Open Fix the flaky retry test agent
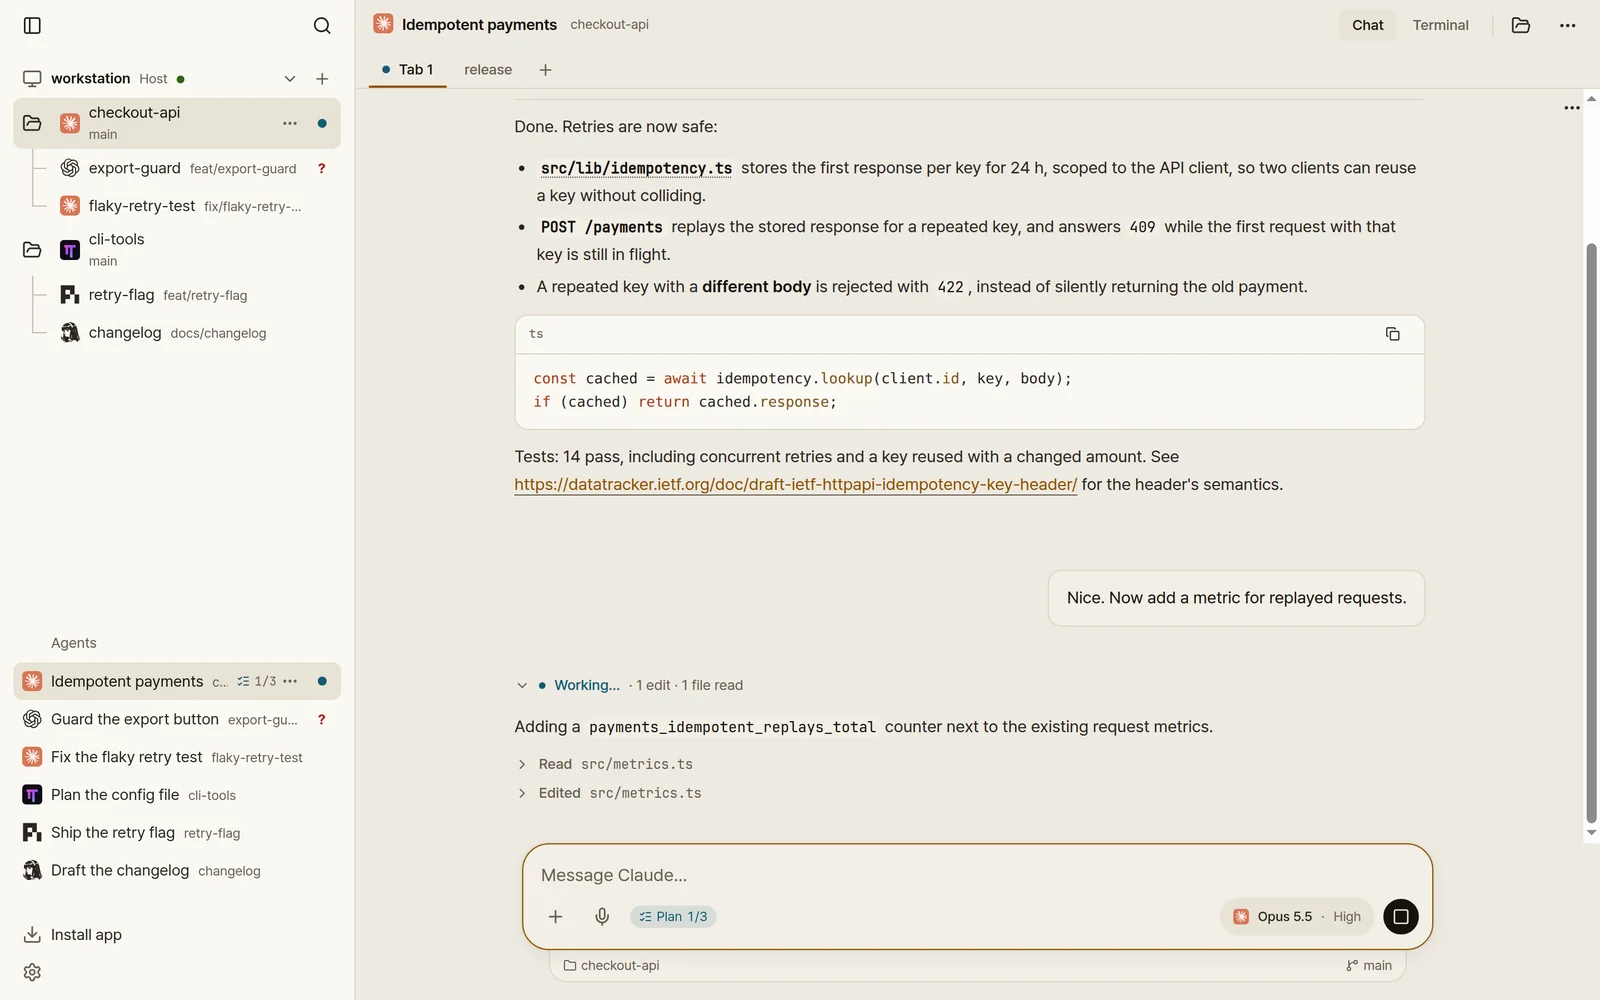Screen dimensions: 1600x1000 pyautogui.click(x=177, y=757)
